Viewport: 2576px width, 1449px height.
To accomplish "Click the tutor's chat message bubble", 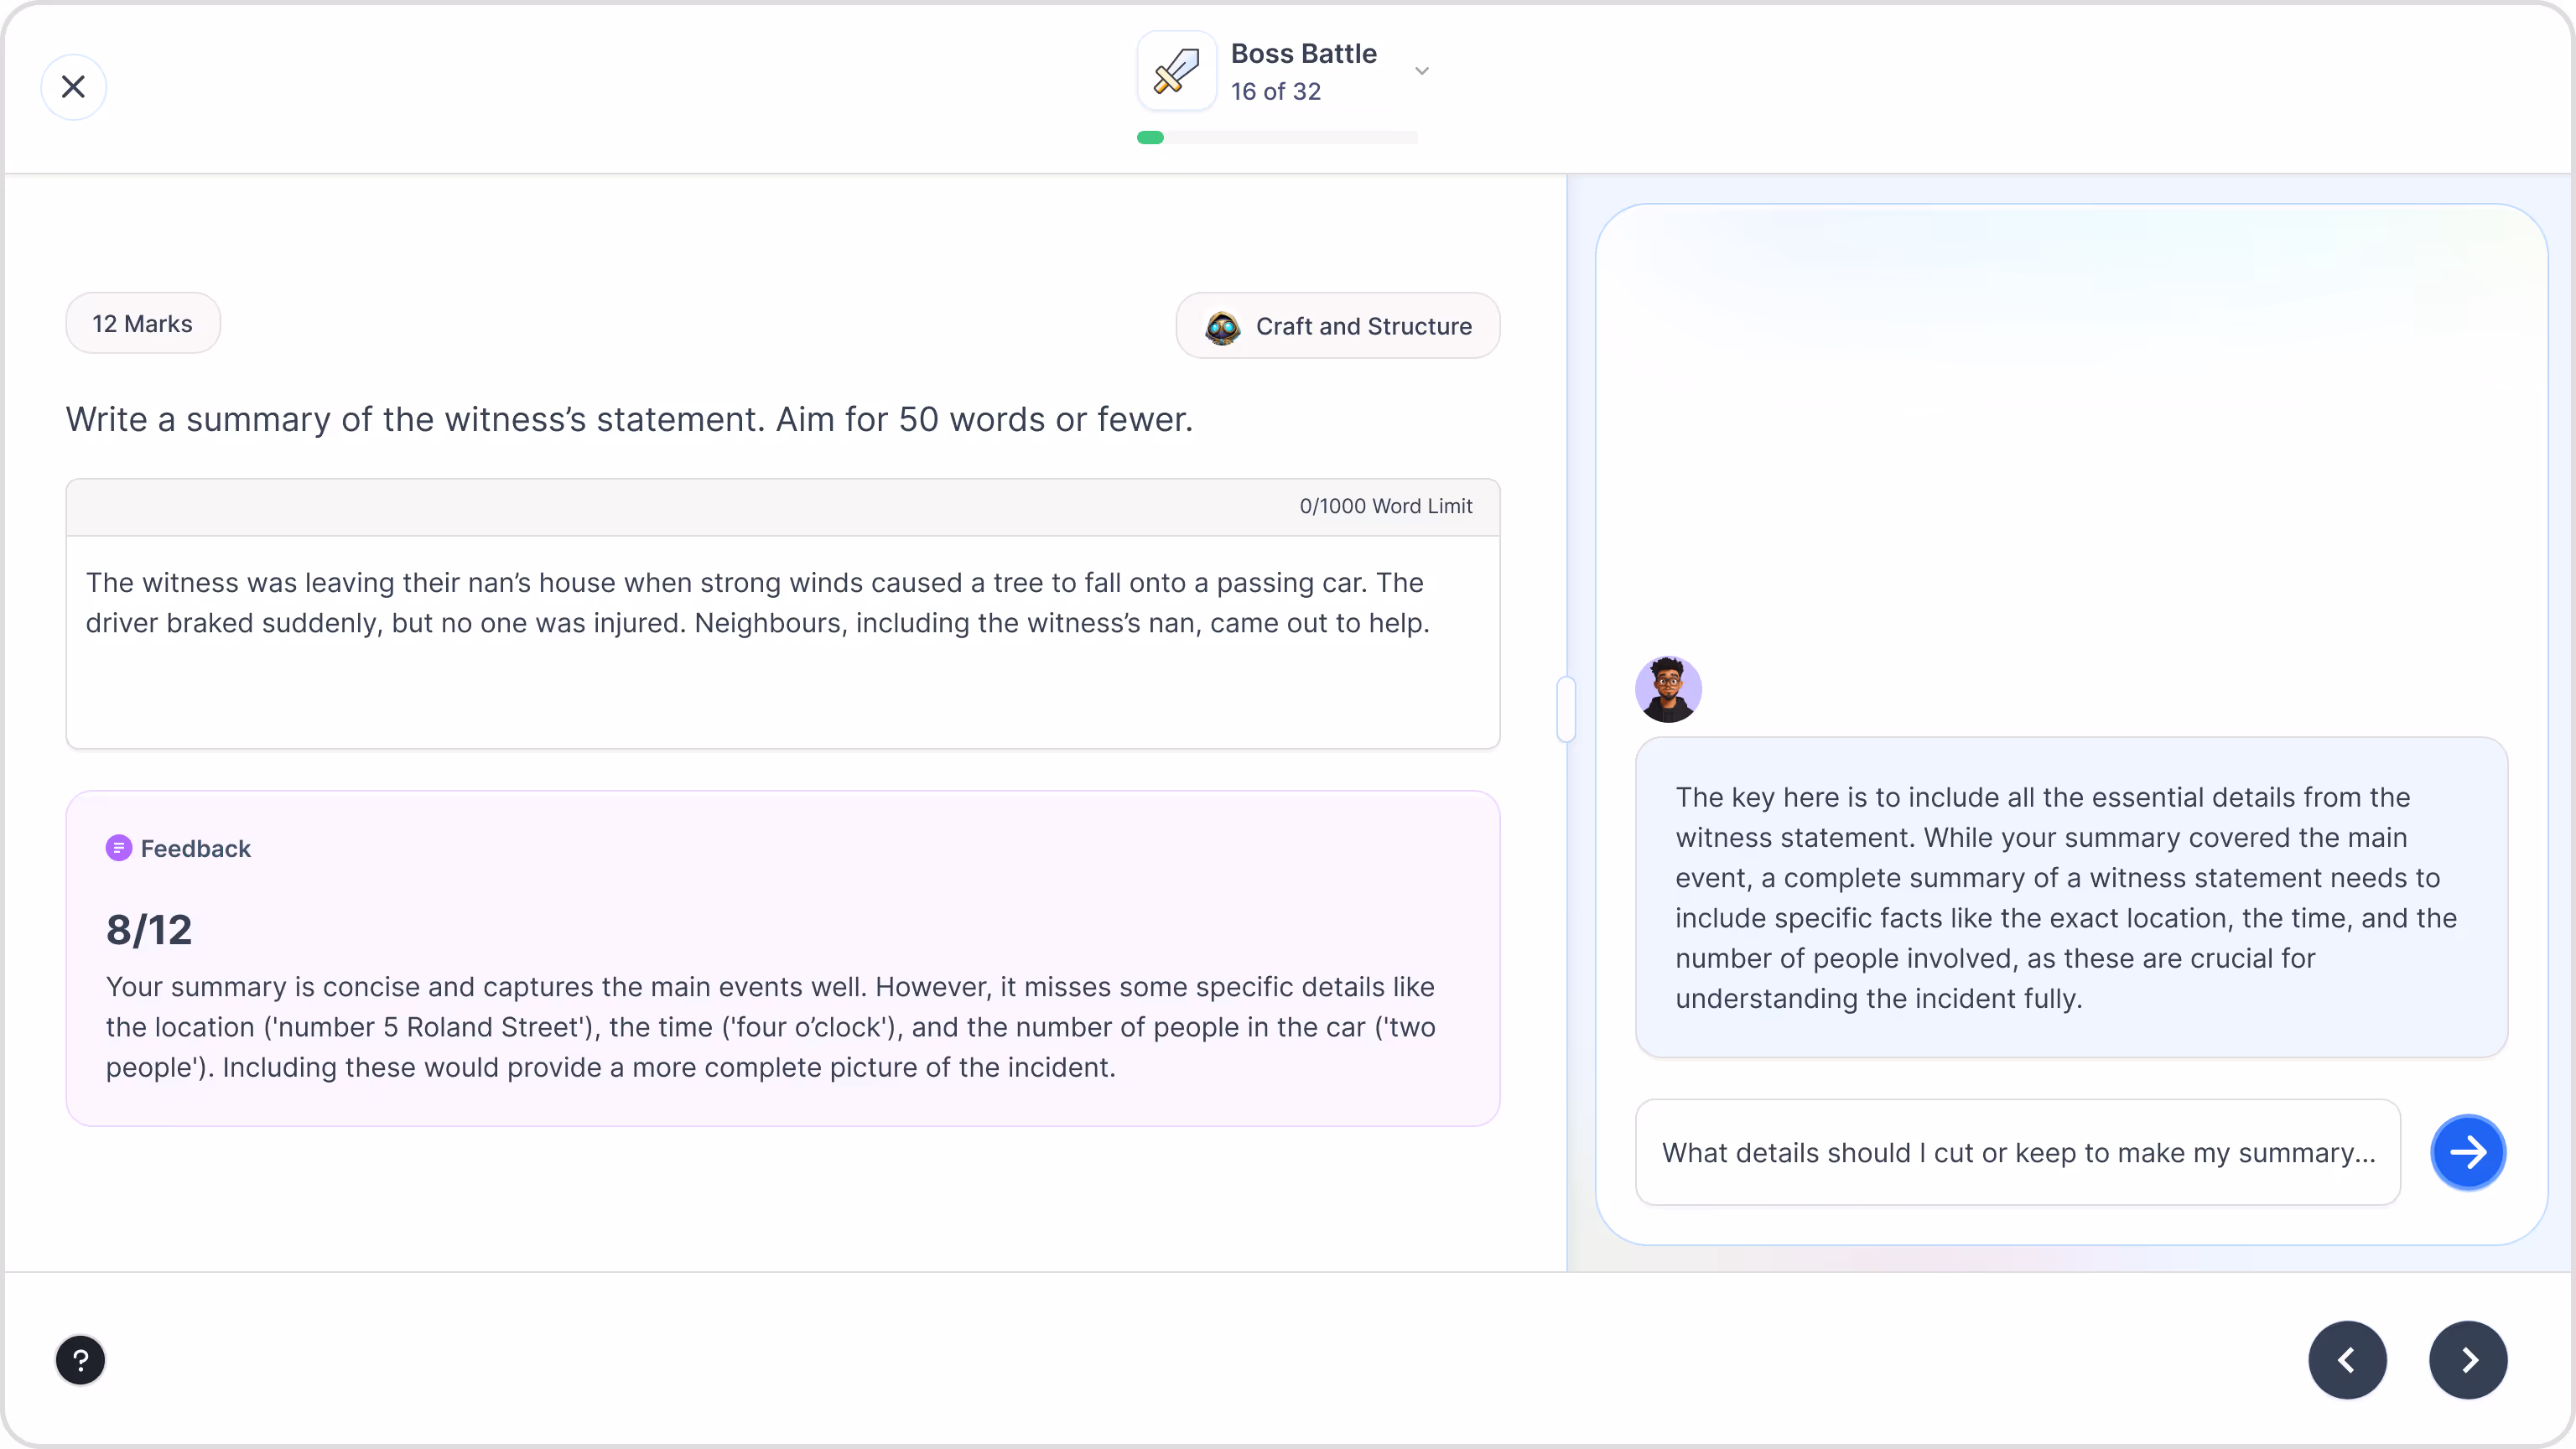I will tap(2070, 897).
